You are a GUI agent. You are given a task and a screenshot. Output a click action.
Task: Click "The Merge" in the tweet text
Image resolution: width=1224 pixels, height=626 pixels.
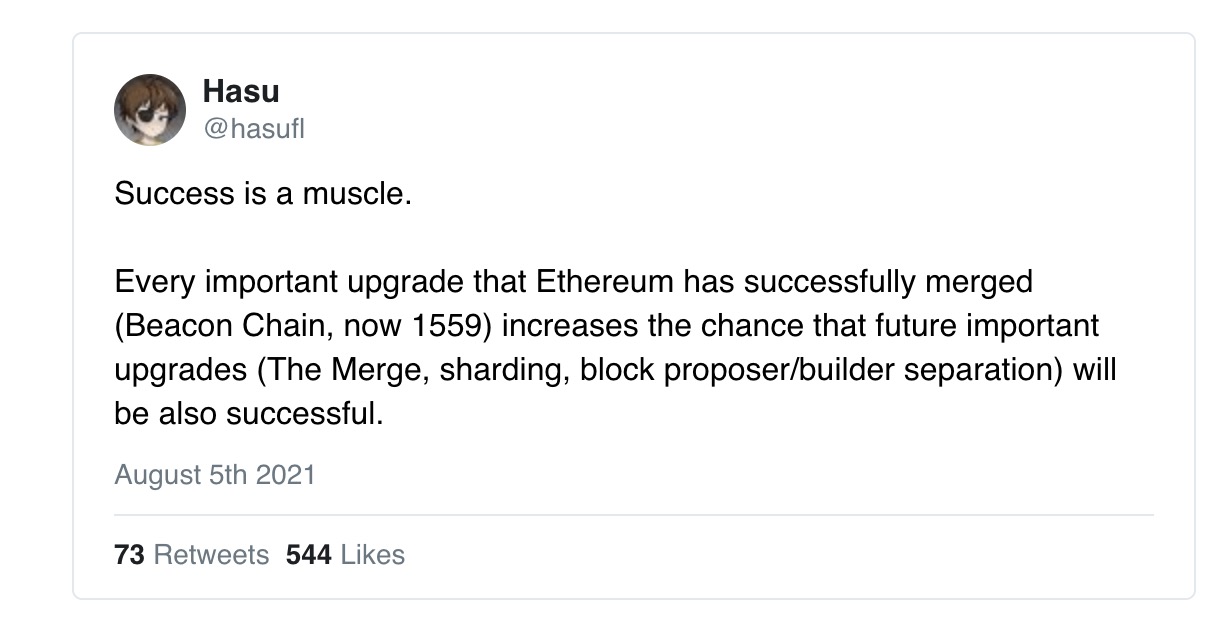click(343, 370)
